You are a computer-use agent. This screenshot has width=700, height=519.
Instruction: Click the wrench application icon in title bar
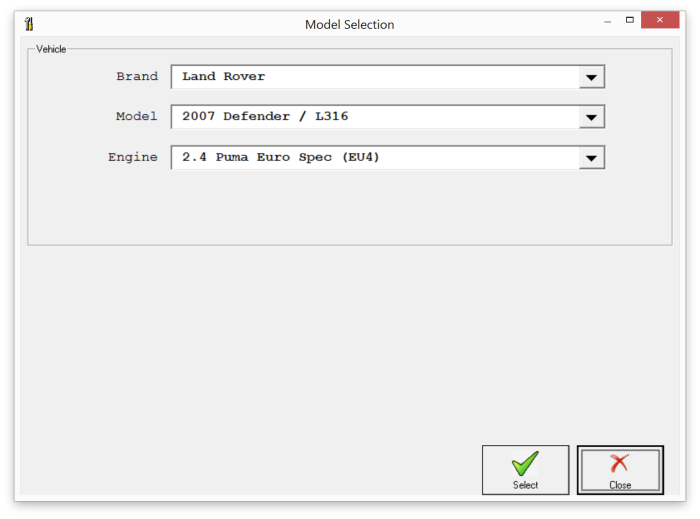tap(29, 24)
